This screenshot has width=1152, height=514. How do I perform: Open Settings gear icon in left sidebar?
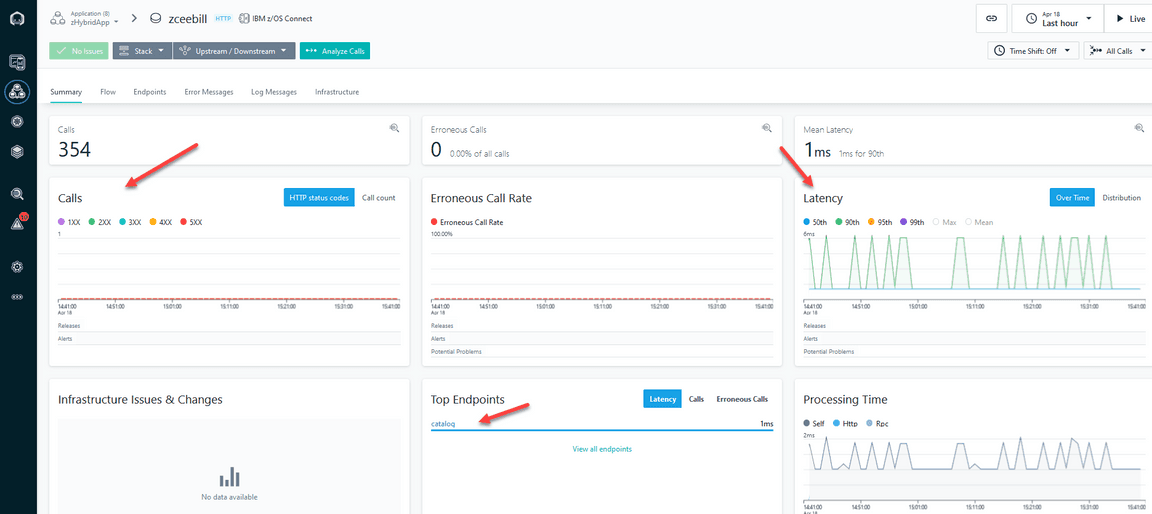pos(18,267)
